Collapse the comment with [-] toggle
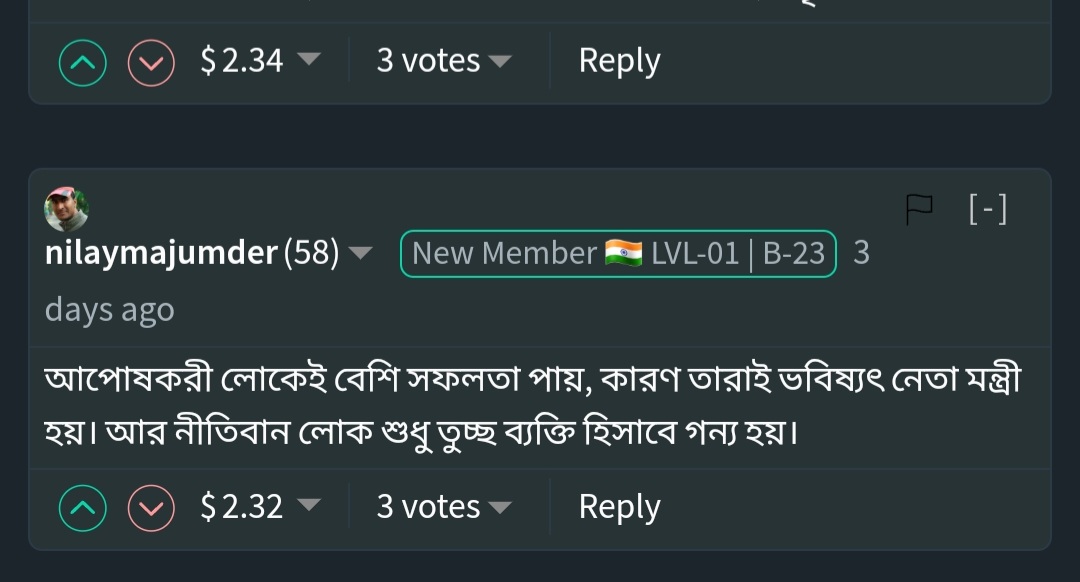1080x582 pixels. [x=988, y=209]
